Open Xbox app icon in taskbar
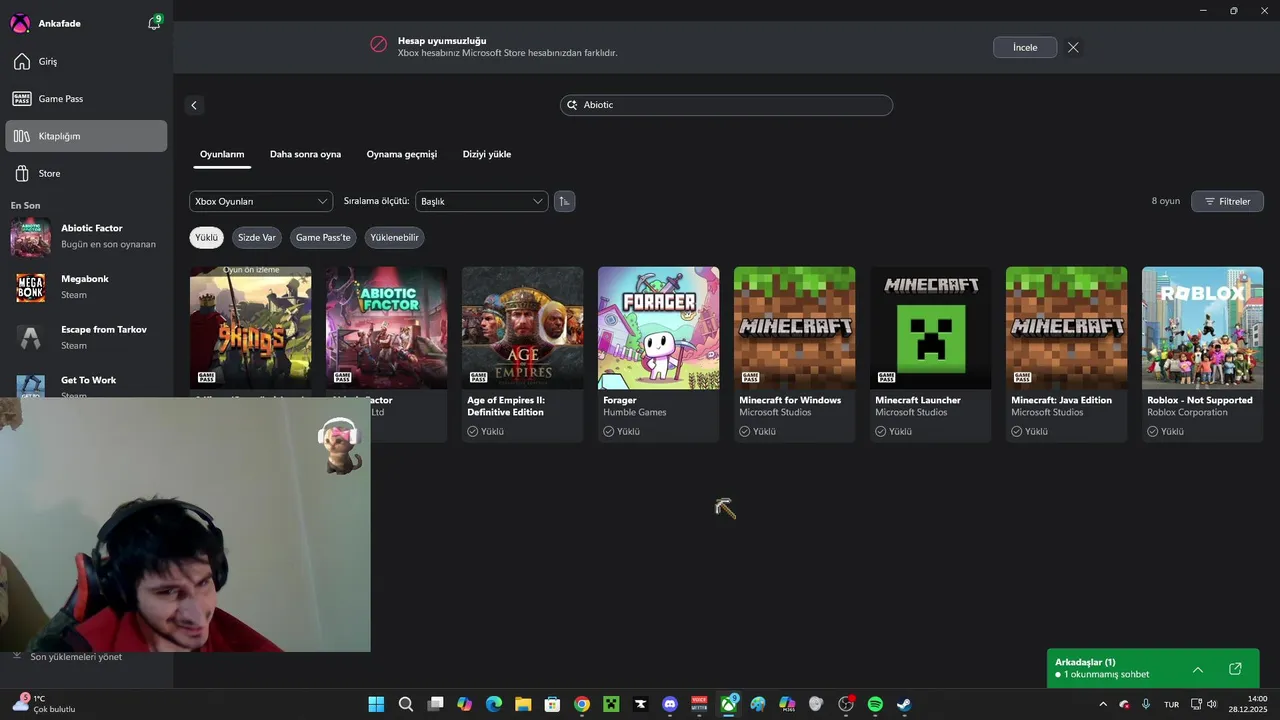The image size is (1280, 720). click(729, 704)
